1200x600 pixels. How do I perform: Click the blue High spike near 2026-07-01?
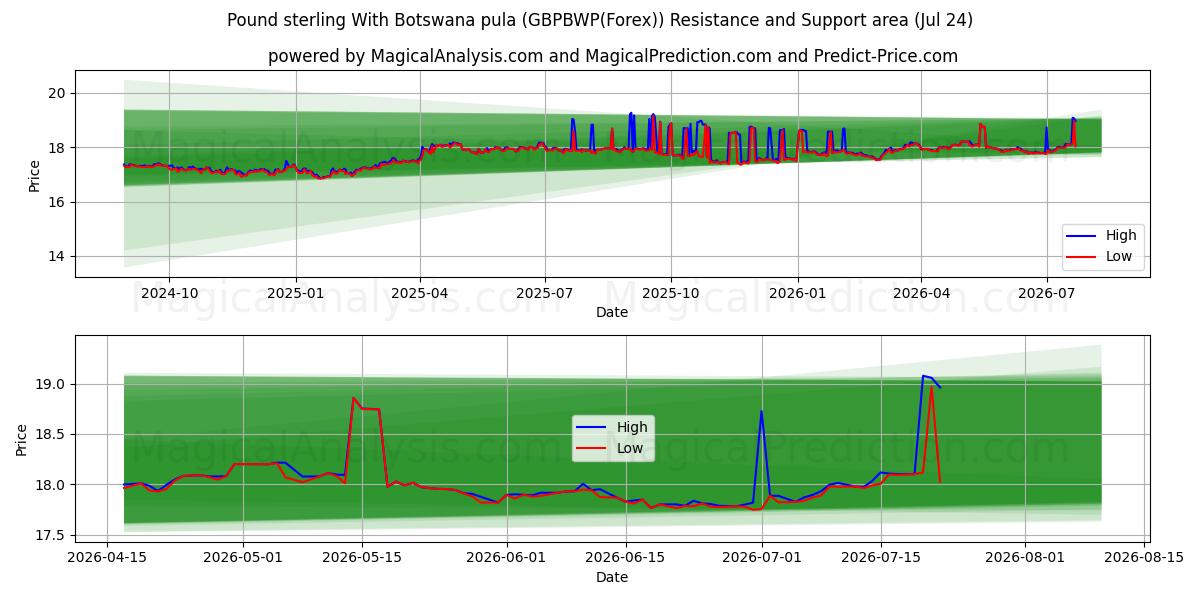761,411
